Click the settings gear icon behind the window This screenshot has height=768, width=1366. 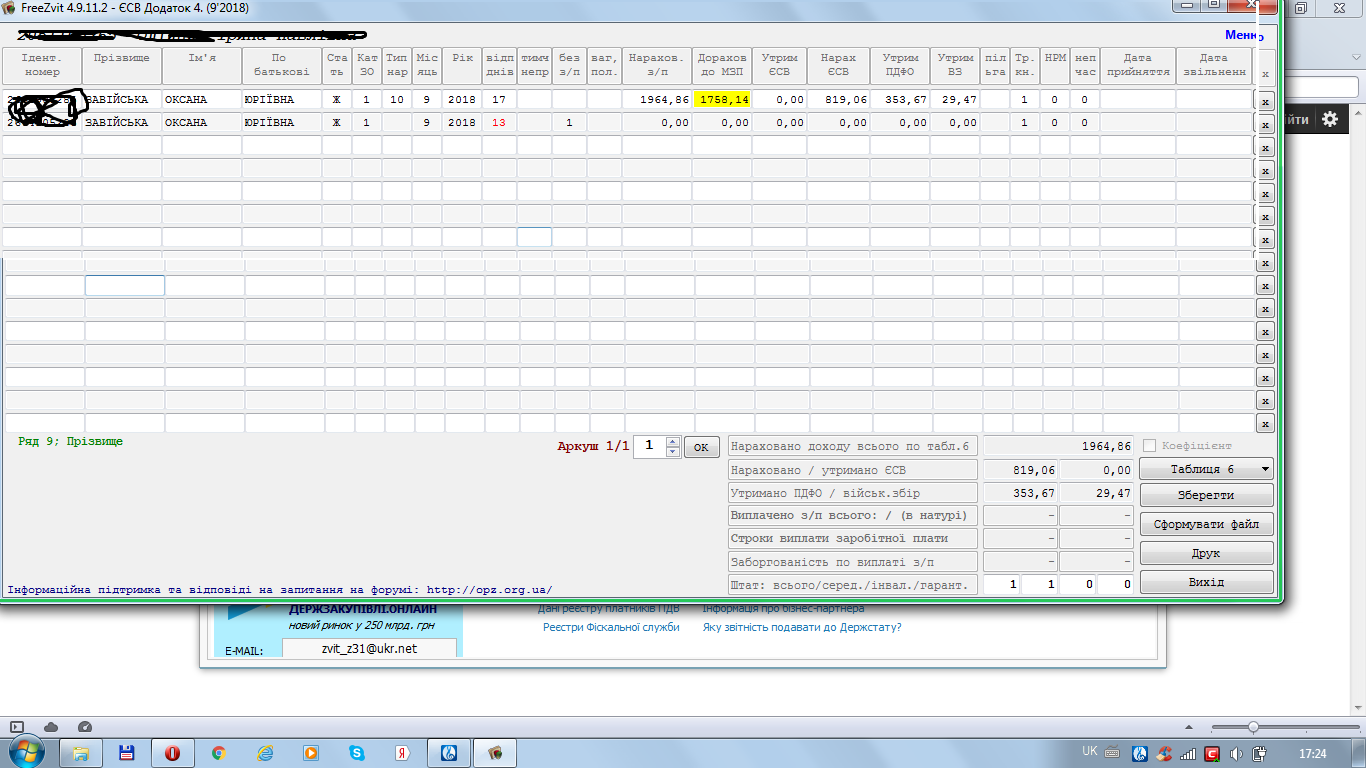pyautogui.click(x=1329, y=119)
